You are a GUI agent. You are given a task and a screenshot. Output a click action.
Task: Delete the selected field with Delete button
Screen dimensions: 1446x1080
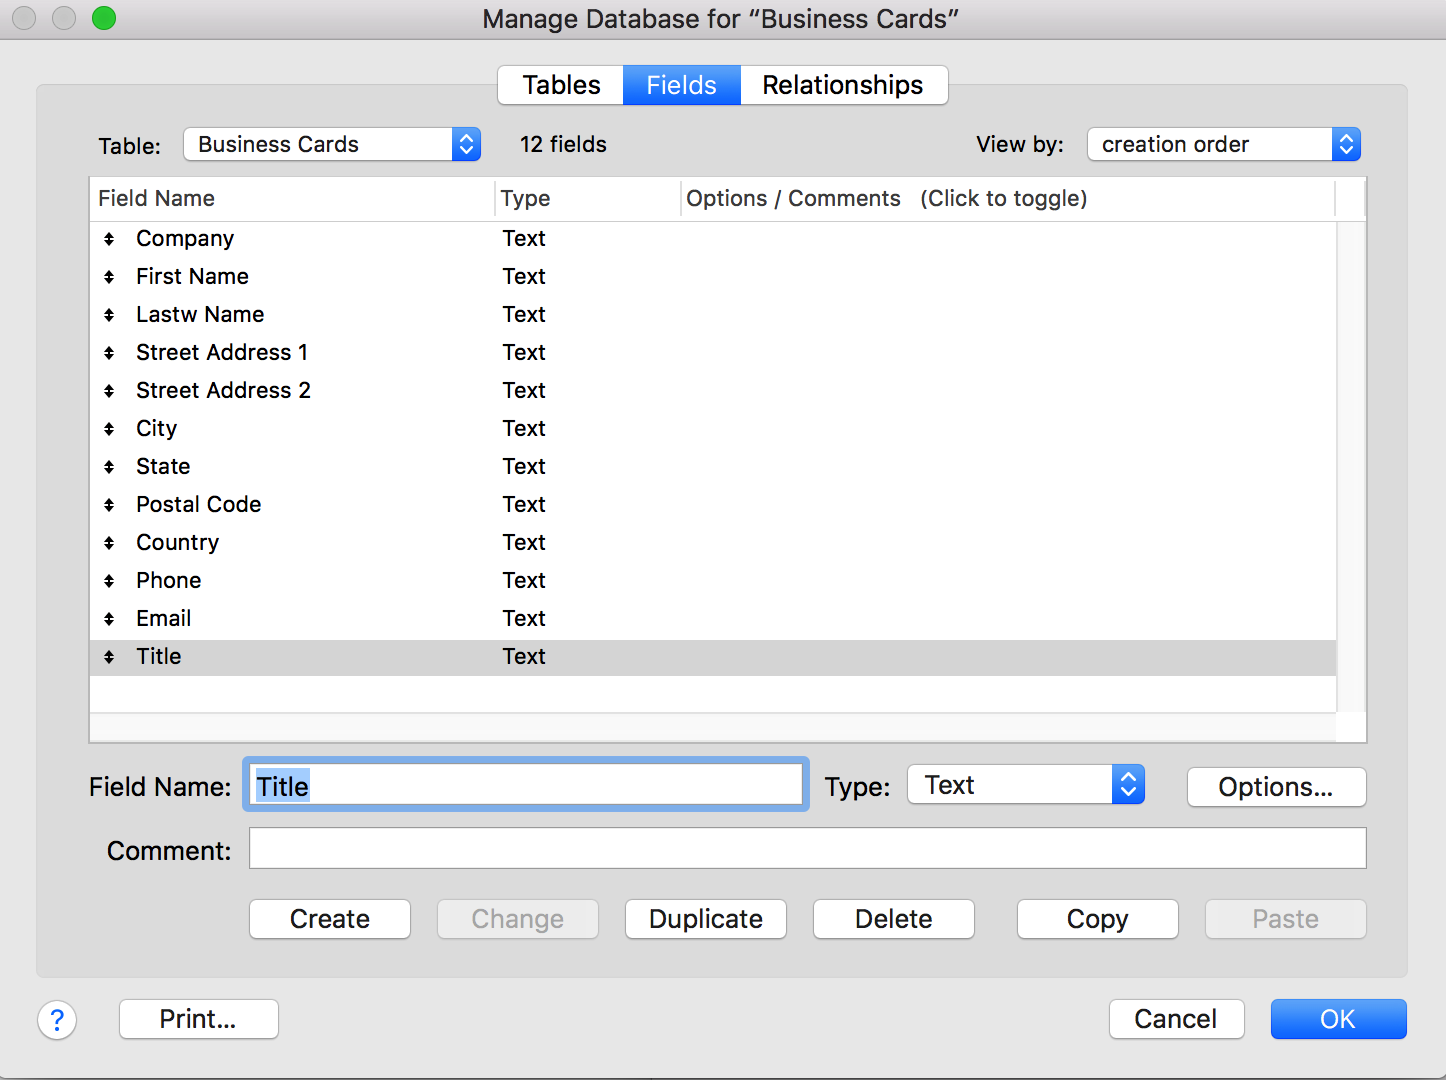click(894, 919)
